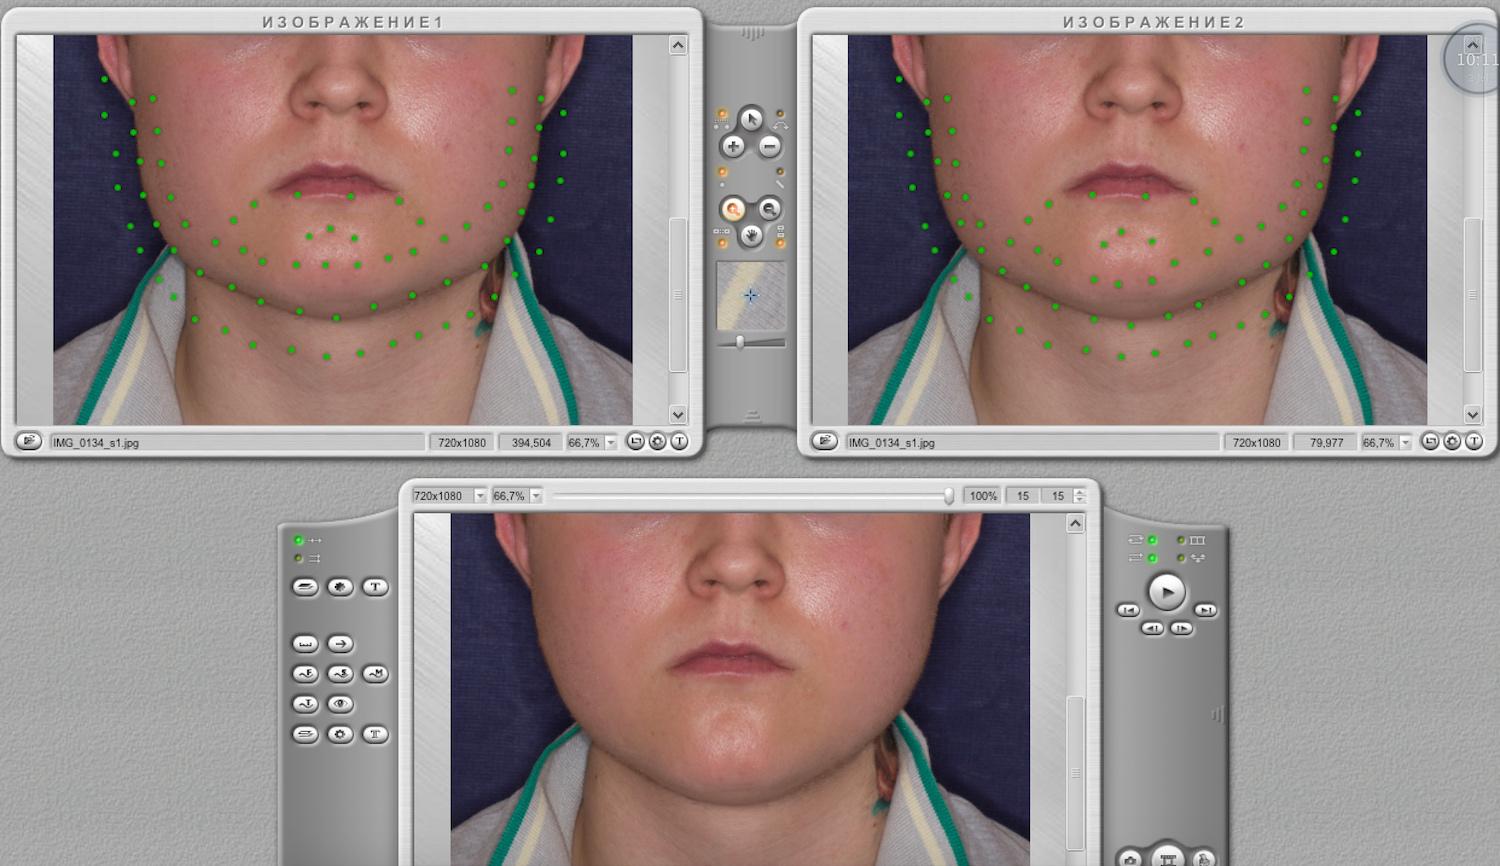Toggle the top green light in left panel

(x=298, y=540)
